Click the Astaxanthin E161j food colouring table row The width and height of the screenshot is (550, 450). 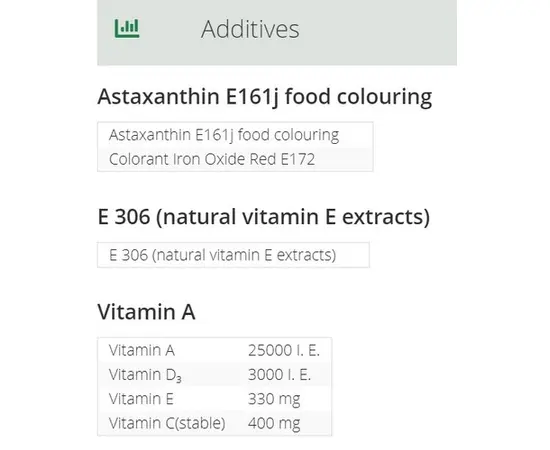[235, 135]
